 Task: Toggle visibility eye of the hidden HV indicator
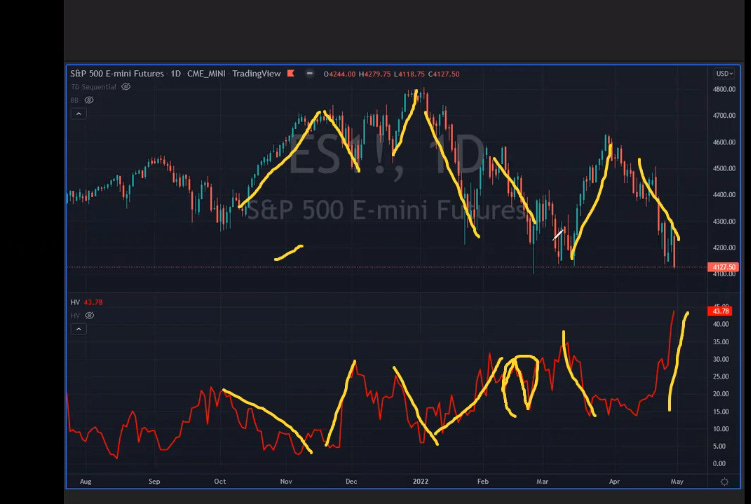click(x=90, y=315)
